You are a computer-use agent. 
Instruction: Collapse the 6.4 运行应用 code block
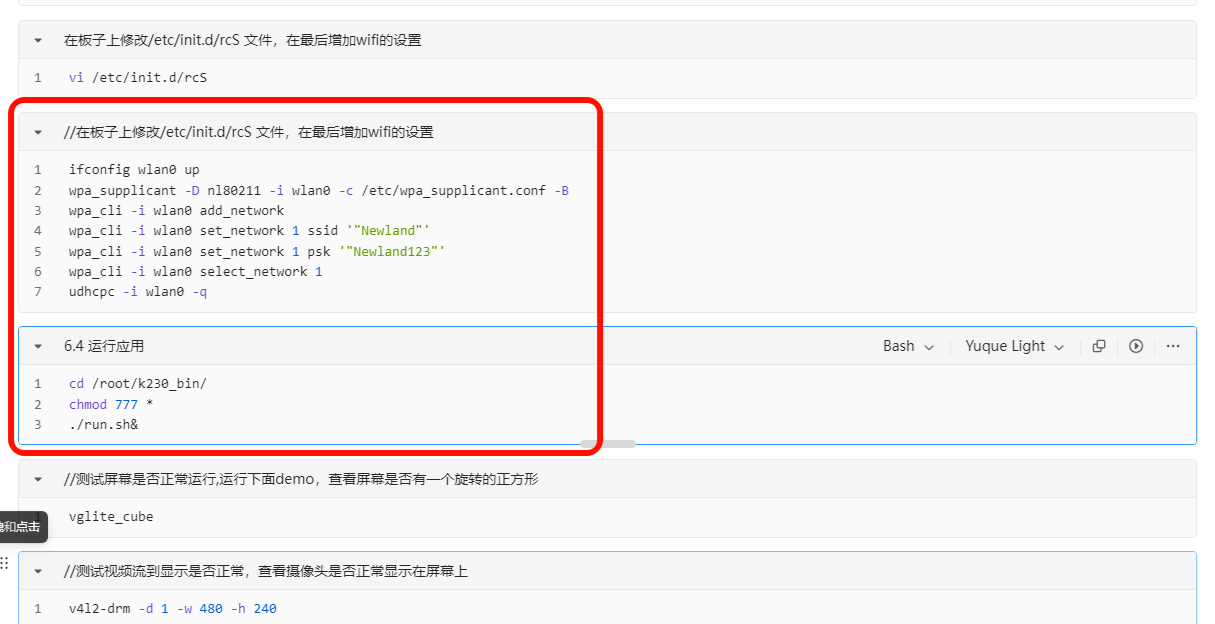coord(39,346)
